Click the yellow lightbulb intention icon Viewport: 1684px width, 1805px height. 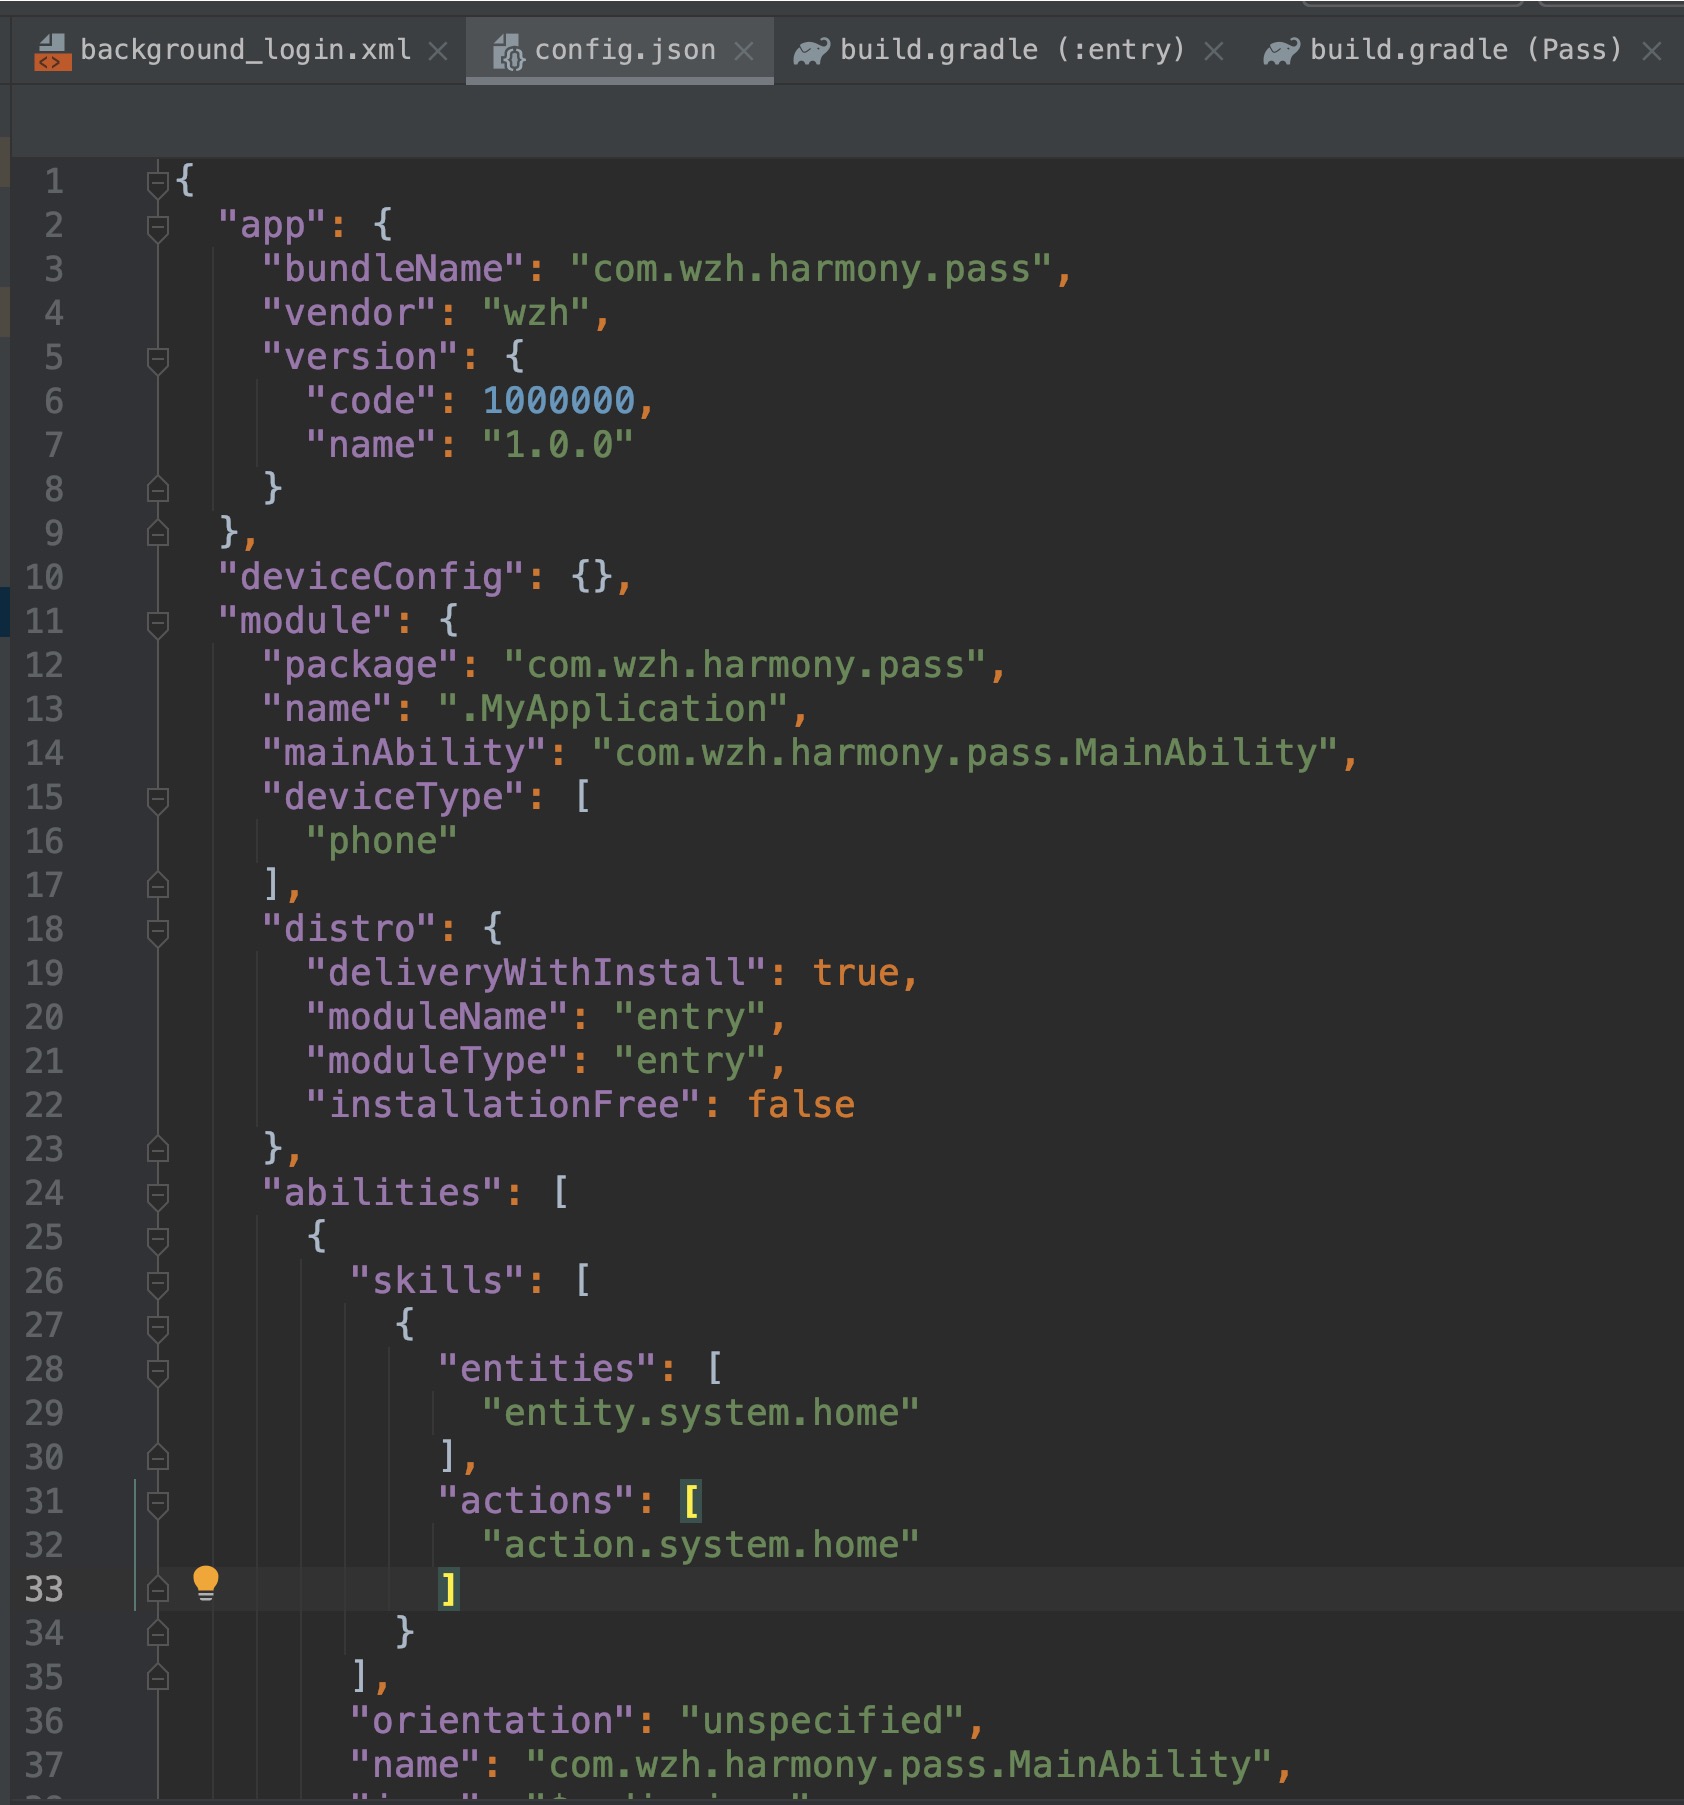(x=205, y=1583)
